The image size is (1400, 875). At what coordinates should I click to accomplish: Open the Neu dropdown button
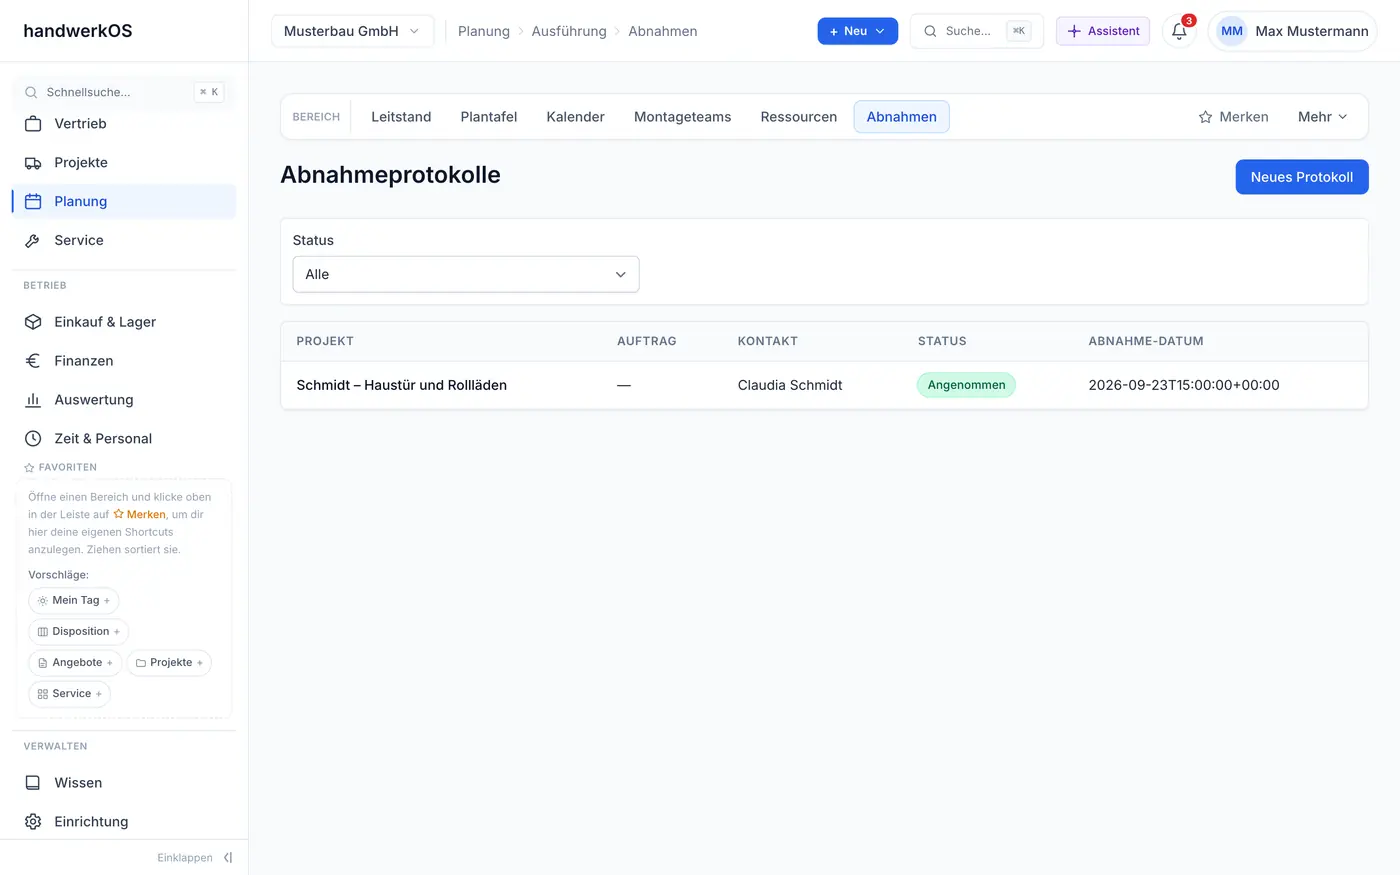pyautogui.click(x=857, y=31)
